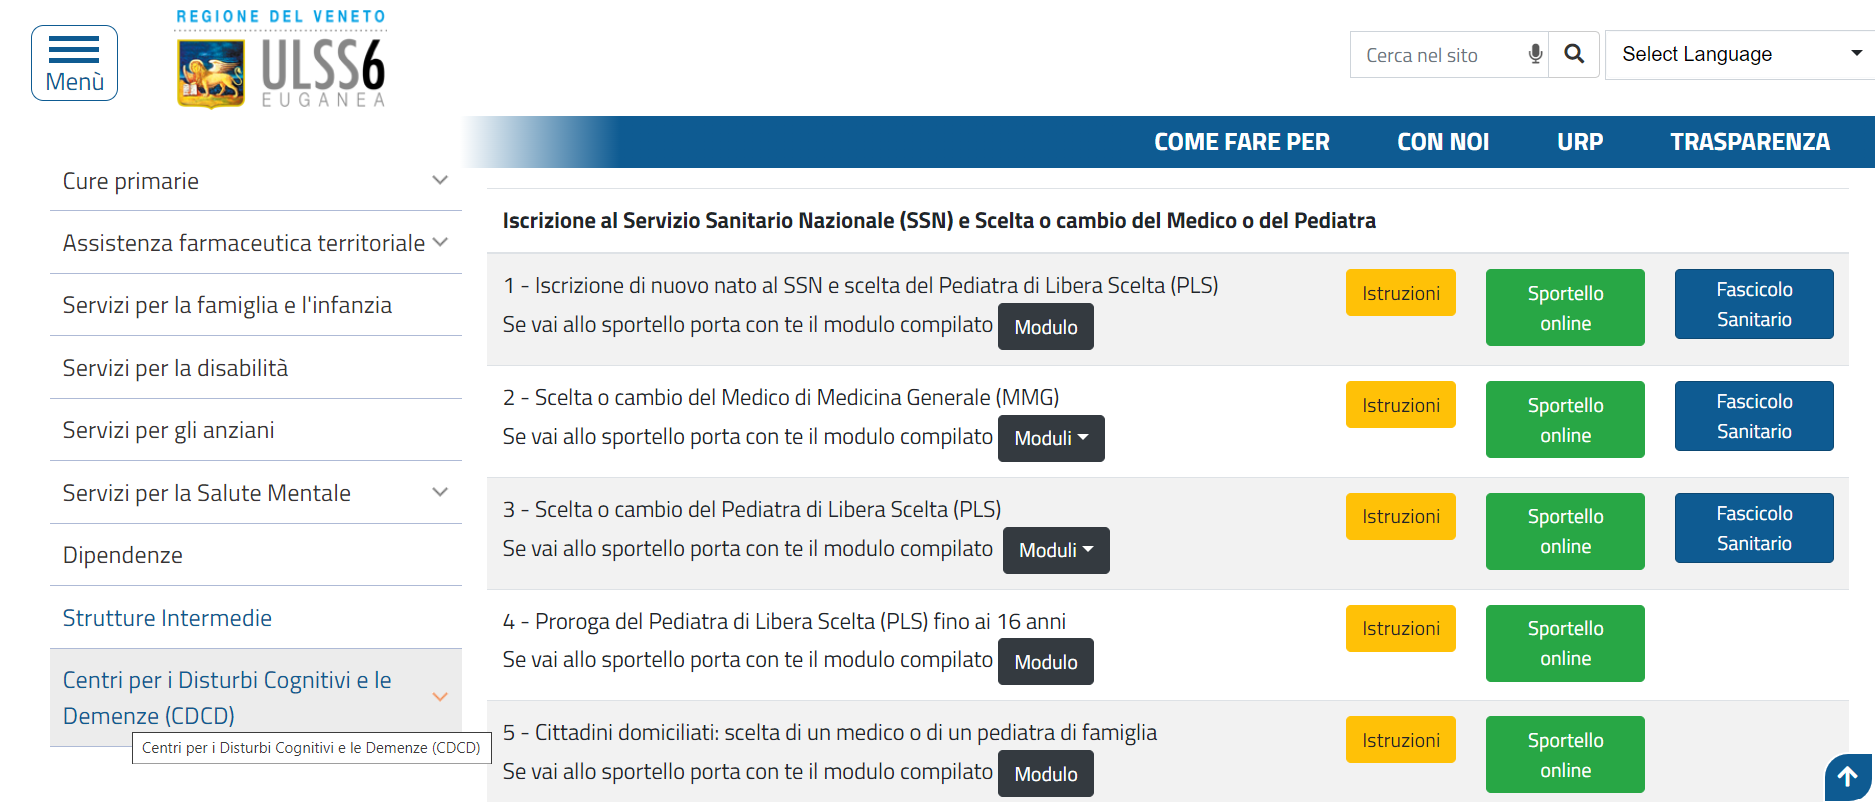Viewport: 1875px width, 802px height.
Task: Expand Servizi per la Salute Mentale
Action: point(440,492)
